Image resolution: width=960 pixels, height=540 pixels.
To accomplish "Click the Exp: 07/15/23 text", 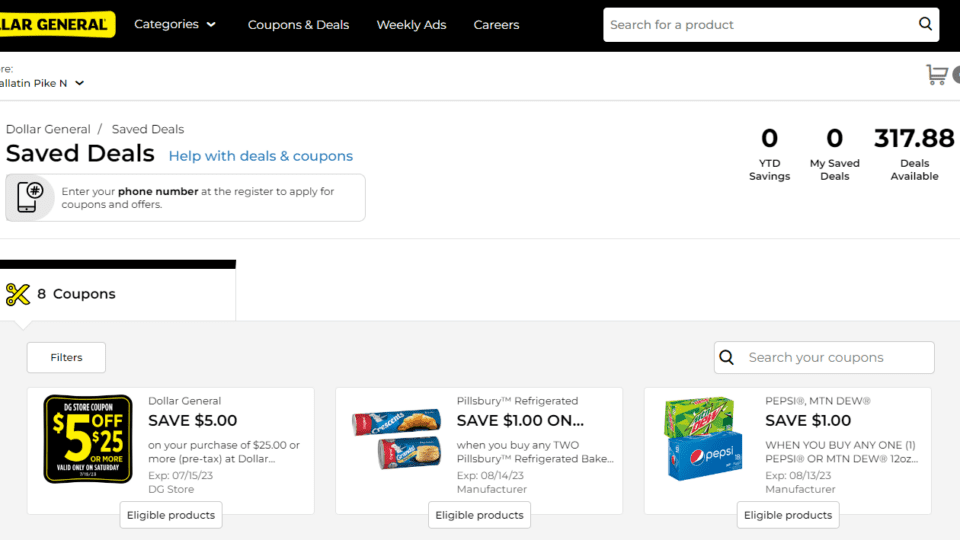I will click(x=181, y=475).
